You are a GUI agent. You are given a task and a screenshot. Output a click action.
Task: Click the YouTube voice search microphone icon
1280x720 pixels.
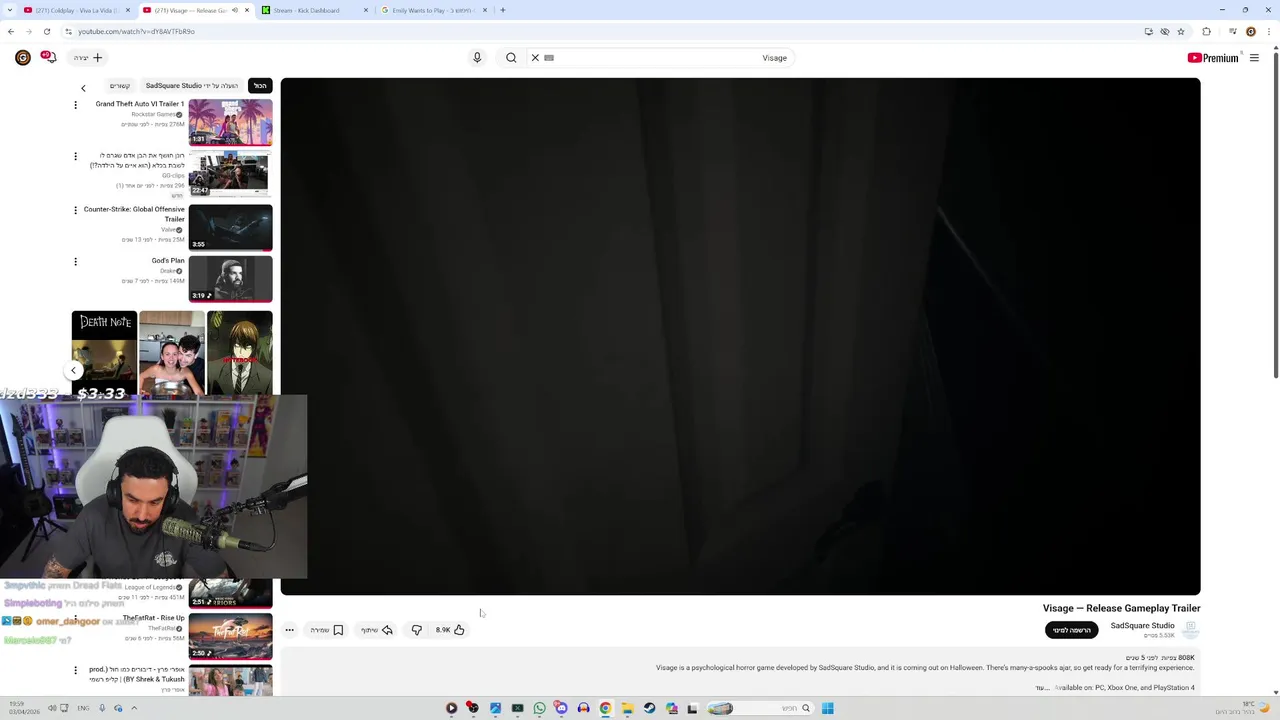(477, 58)
